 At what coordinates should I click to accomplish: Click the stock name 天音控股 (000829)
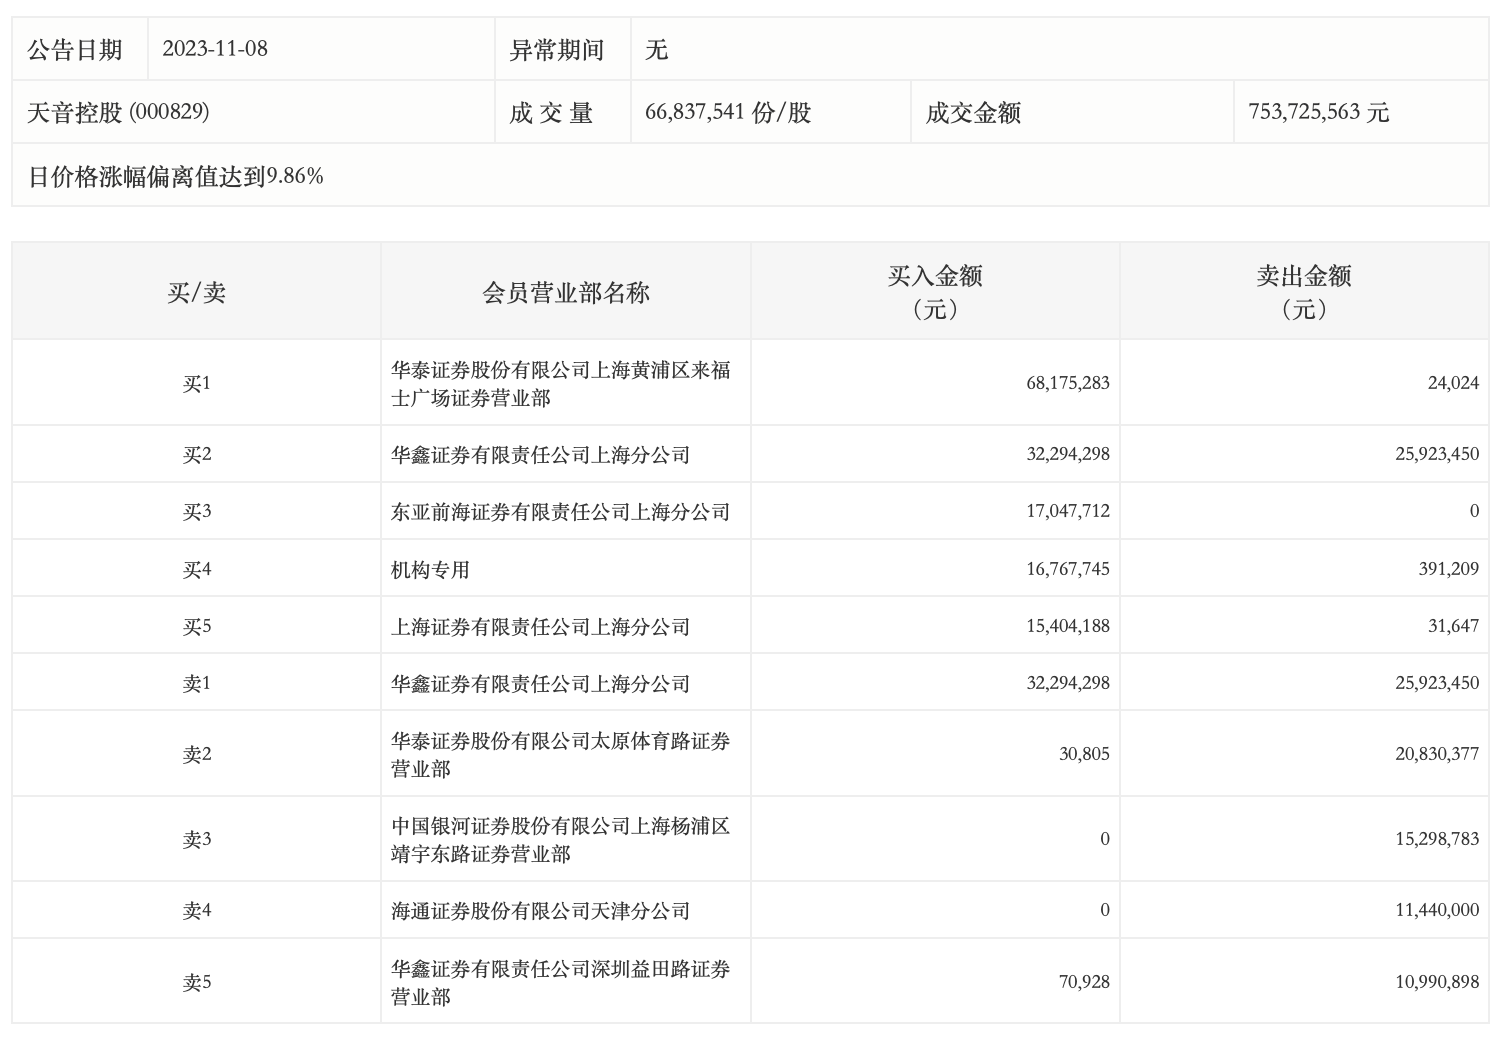click(118, 112)
